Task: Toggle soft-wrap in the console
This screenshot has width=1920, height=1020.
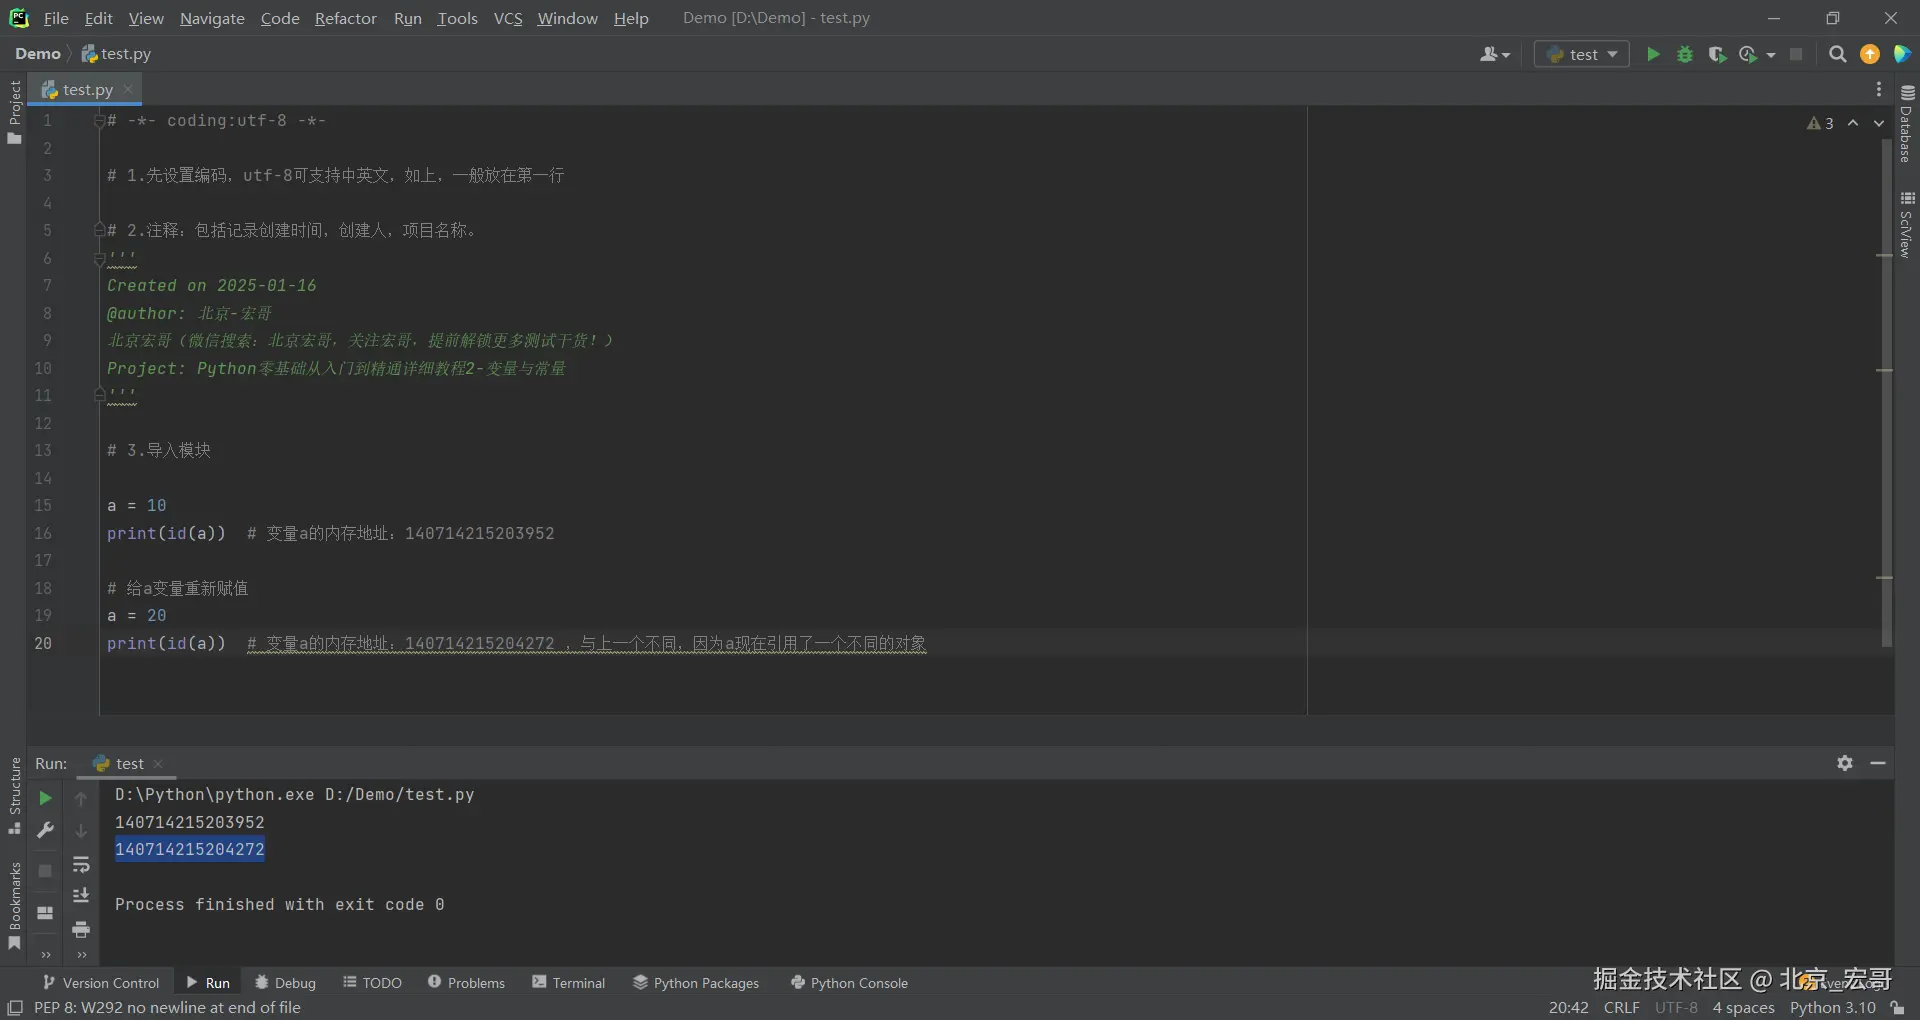Action: point(81,864)
